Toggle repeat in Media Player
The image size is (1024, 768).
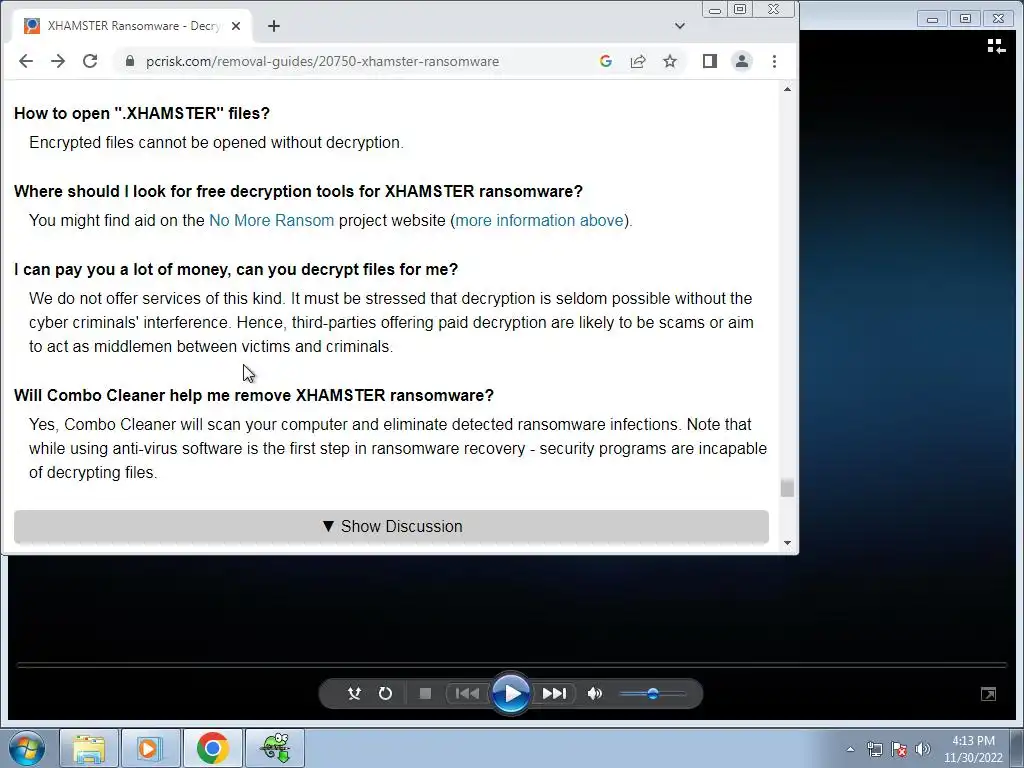(385, 694)
